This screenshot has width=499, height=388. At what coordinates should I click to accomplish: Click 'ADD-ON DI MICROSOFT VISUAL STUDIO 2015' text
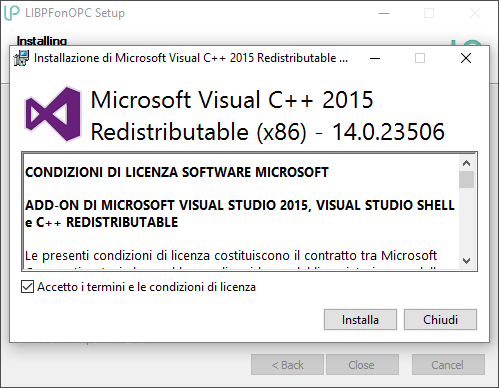tap(168, 205)
